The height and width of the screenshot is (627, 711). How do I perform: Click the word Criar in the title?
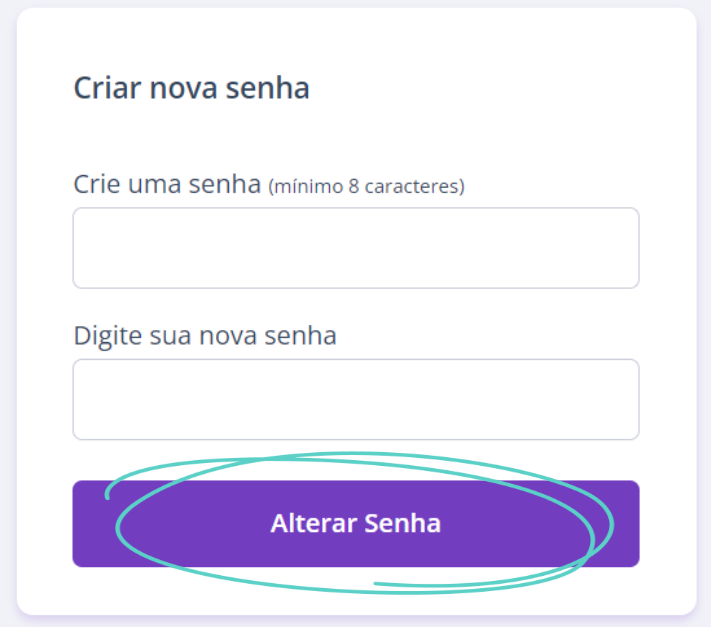107,87
